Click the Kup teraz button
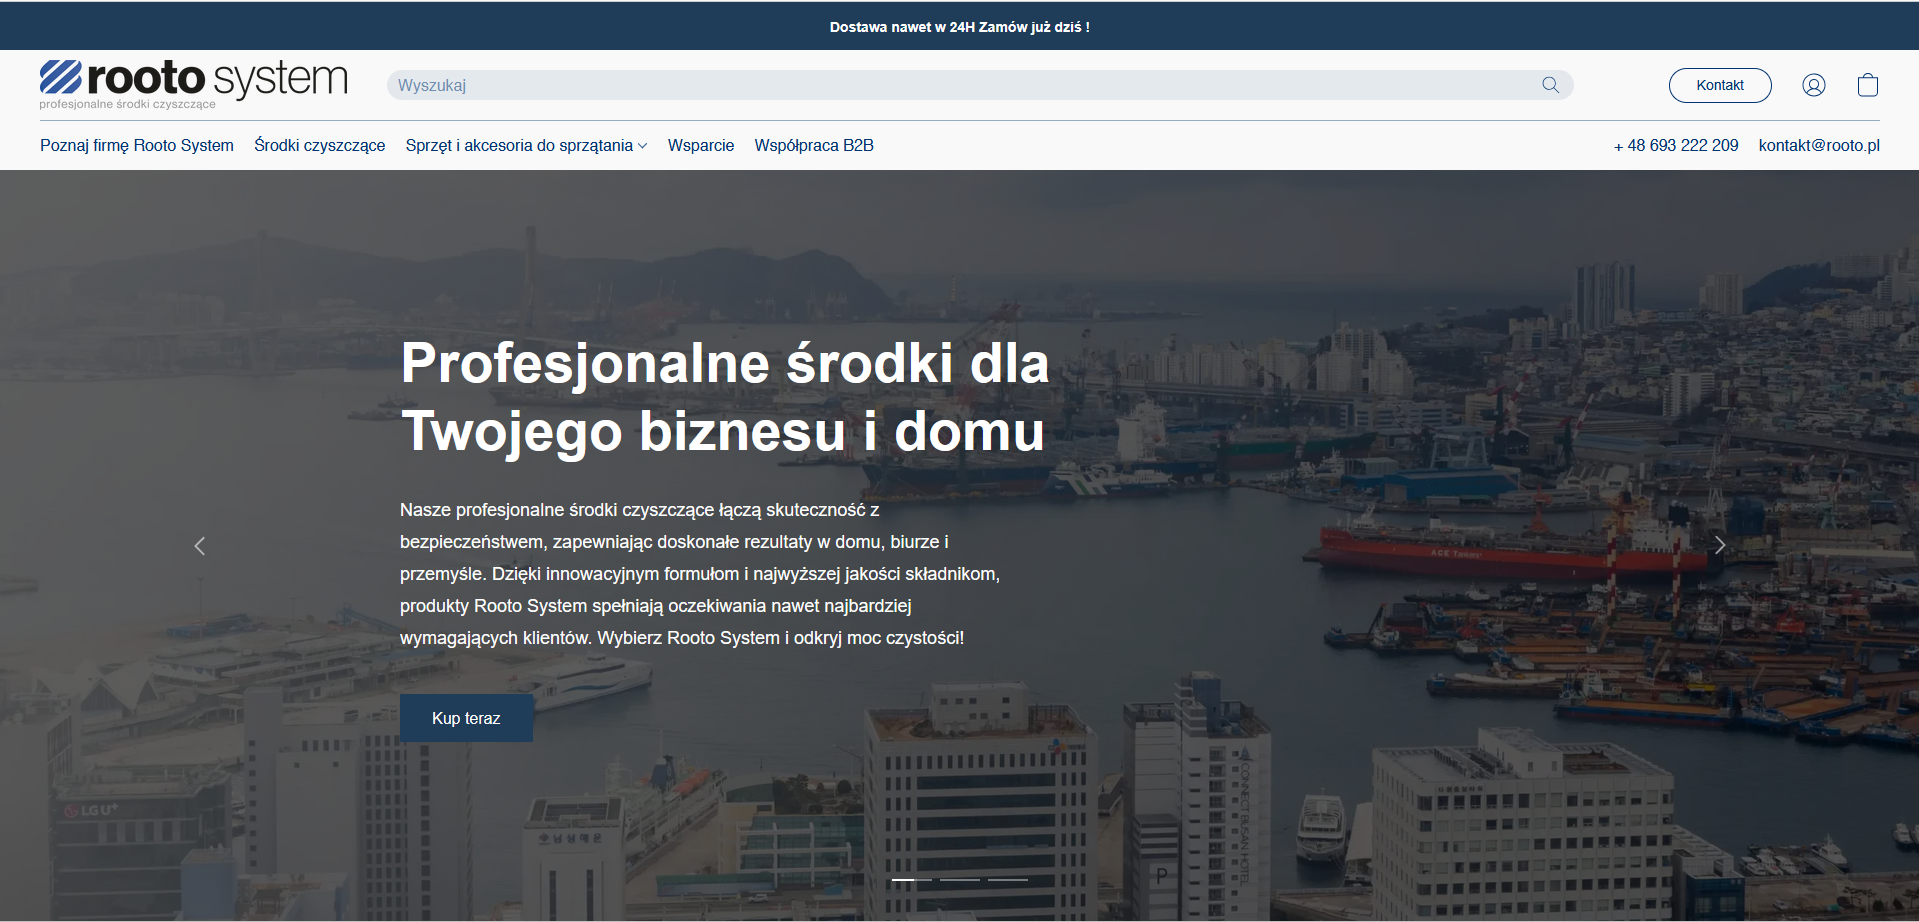 click(465, 717)
